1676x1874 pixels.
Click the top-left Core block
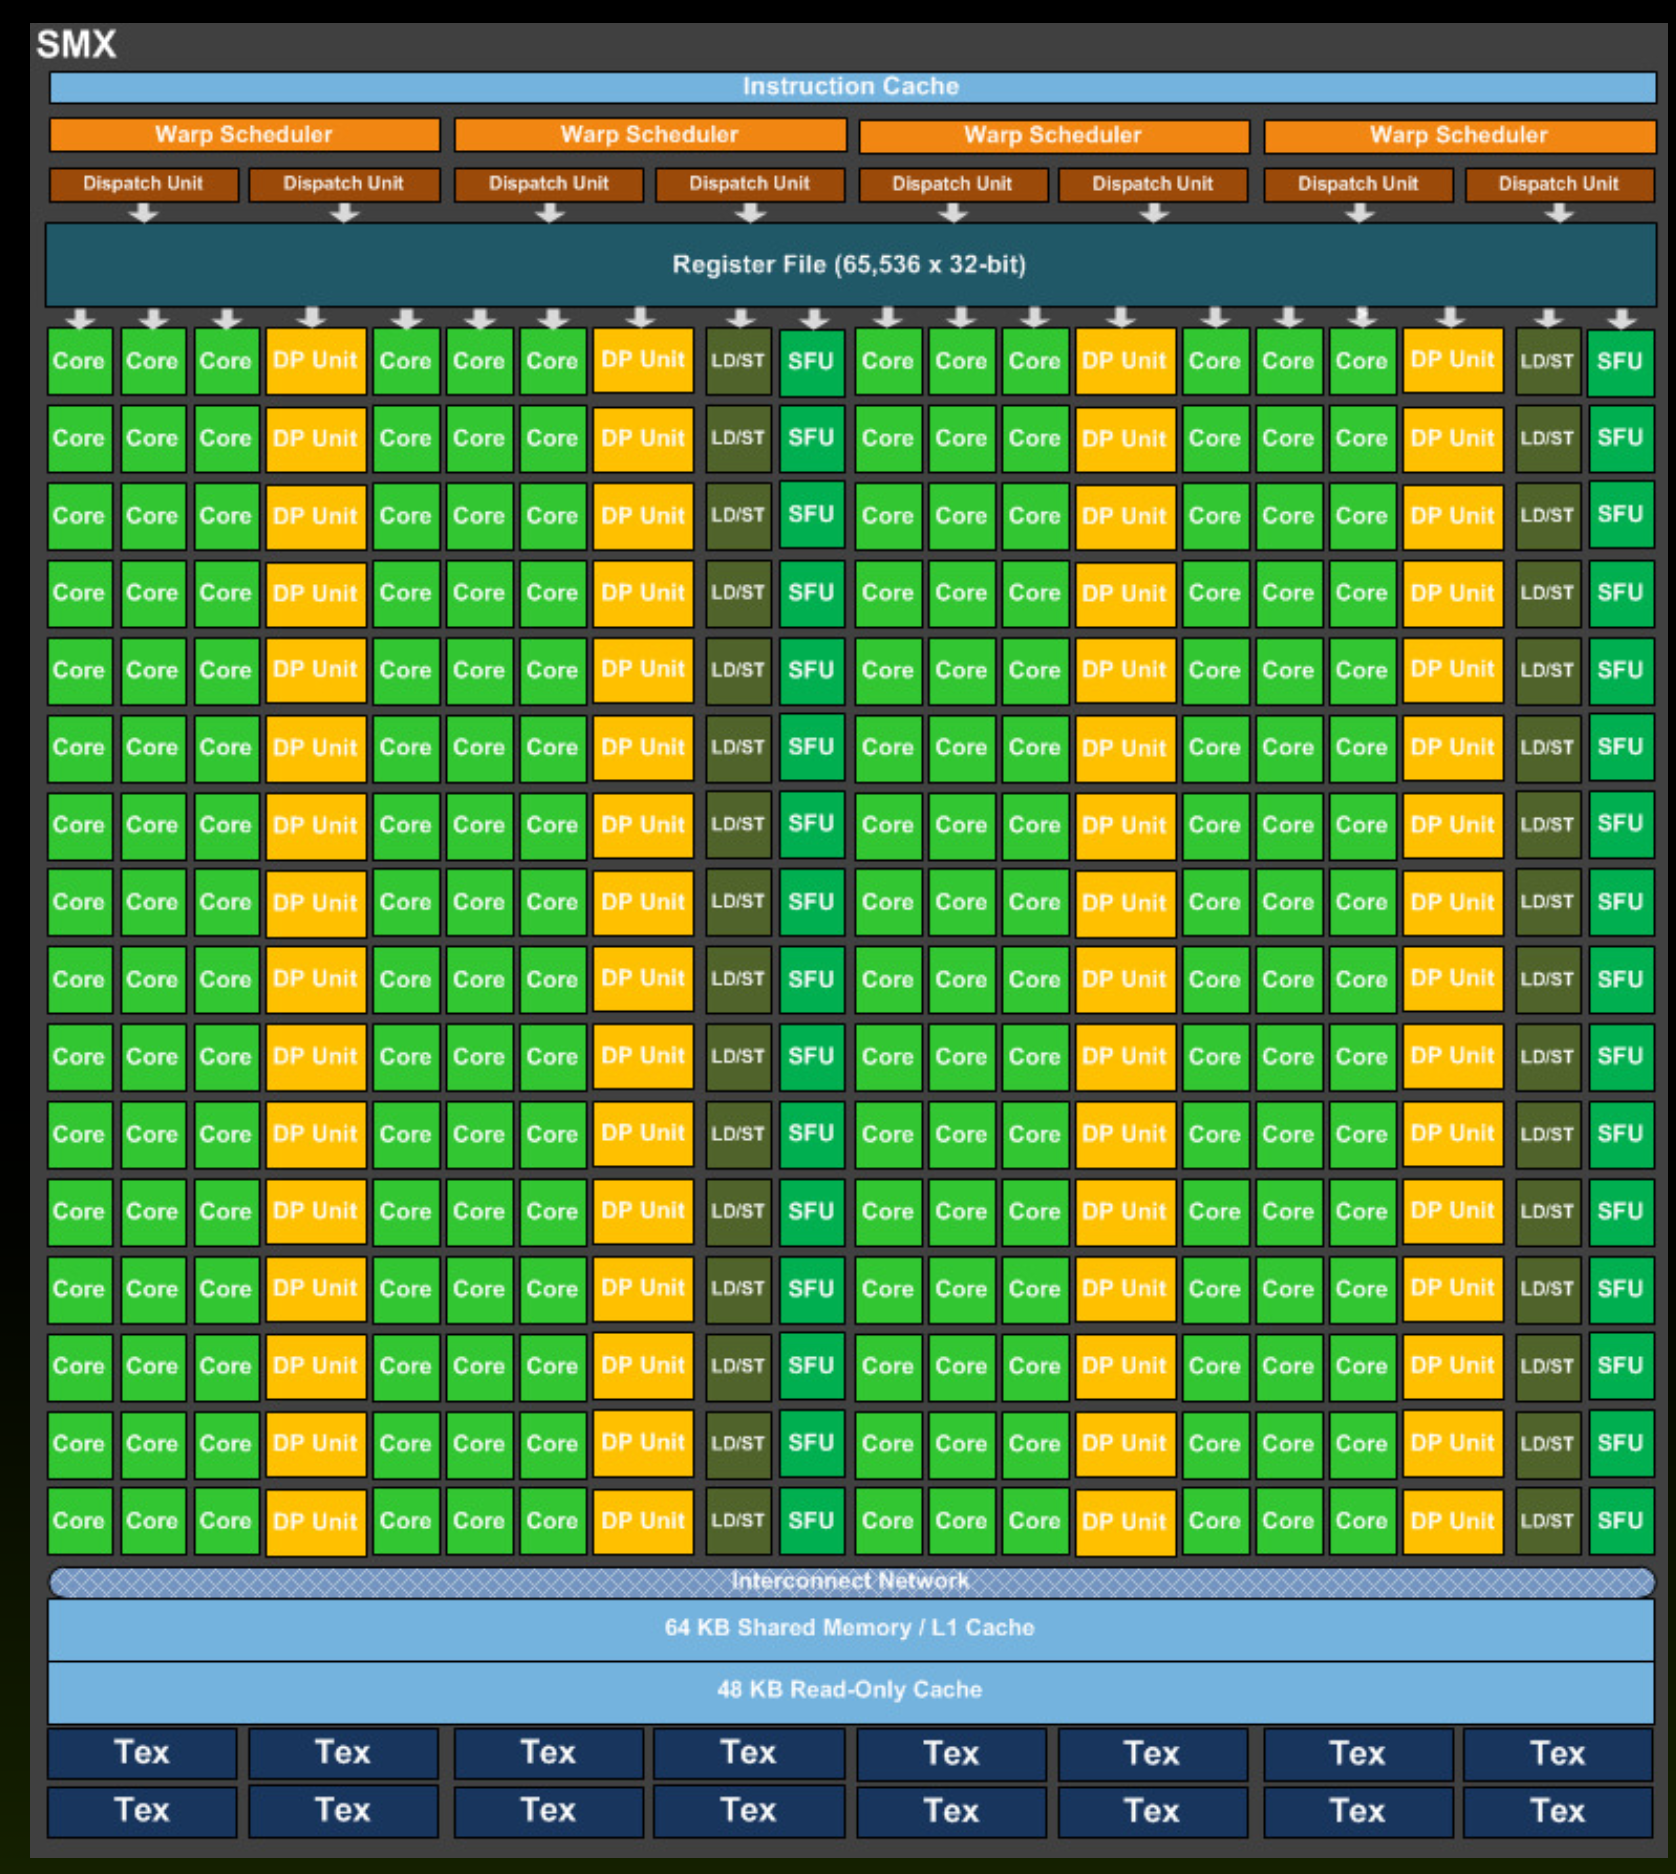(79, 361)
